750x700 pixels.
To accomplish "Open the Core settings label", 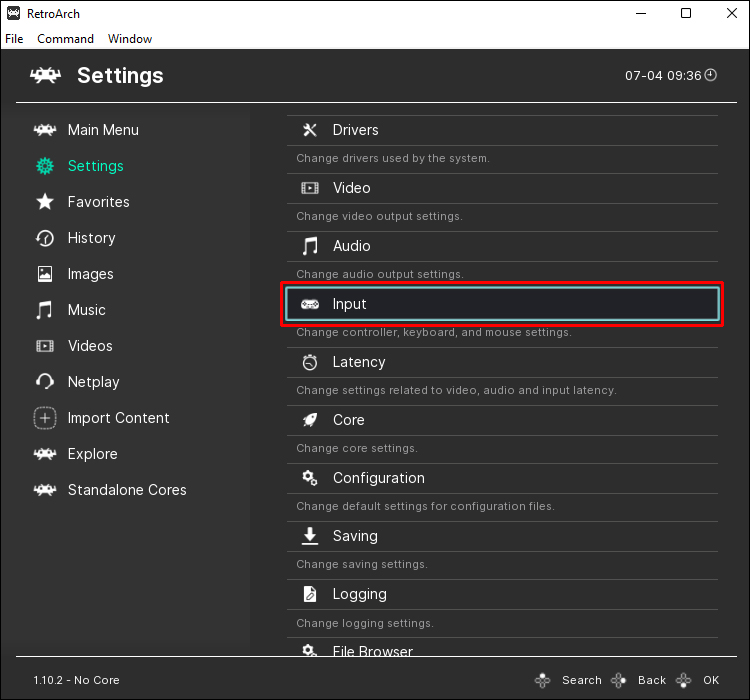I will point(349,420).
